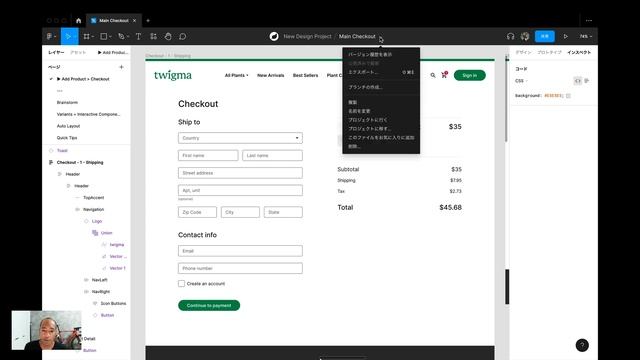Choose the first menu item (version history)

click(x=381, y=54)
